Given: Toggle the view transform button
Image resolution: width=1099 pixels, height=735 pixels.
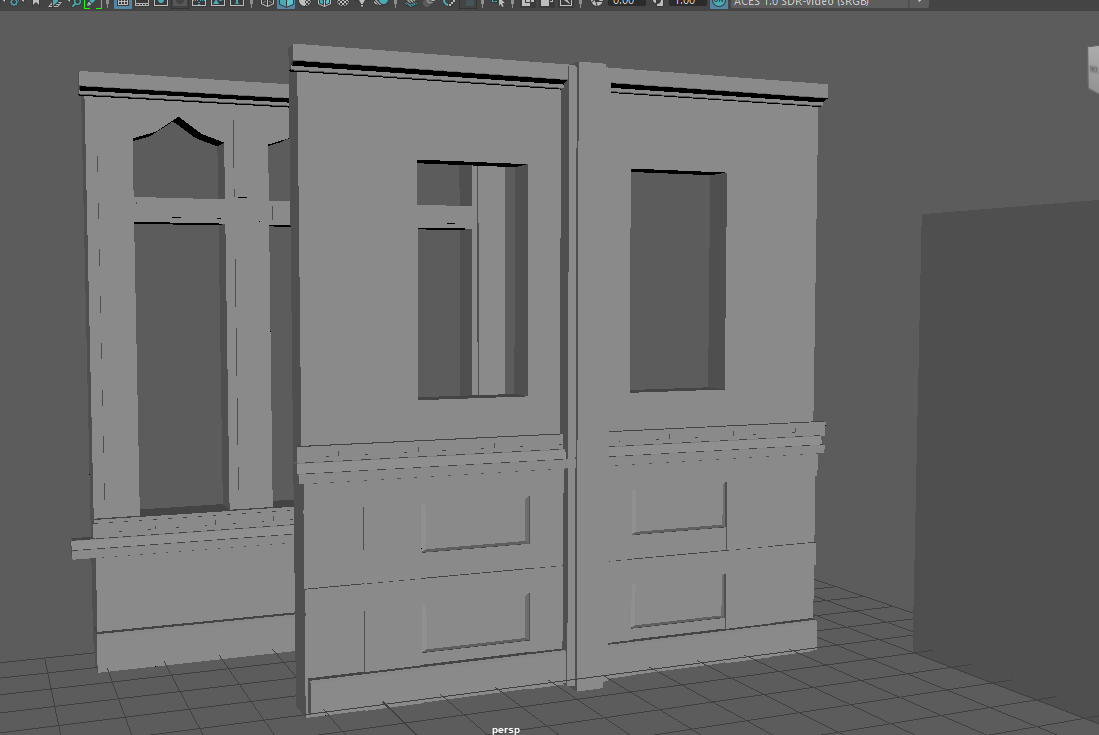Looking at the screenshot, I should (x=718, y=3).
